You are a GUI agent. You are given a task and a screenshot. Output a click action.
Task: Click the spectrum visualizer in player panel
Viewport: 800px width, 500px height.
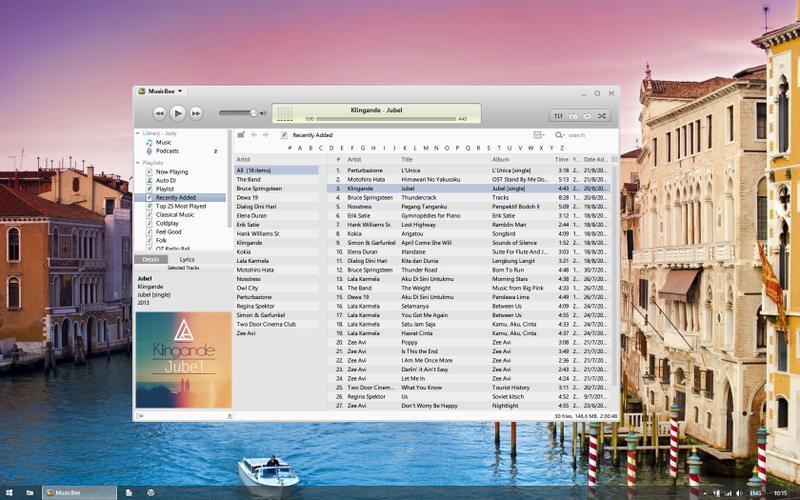285,113
